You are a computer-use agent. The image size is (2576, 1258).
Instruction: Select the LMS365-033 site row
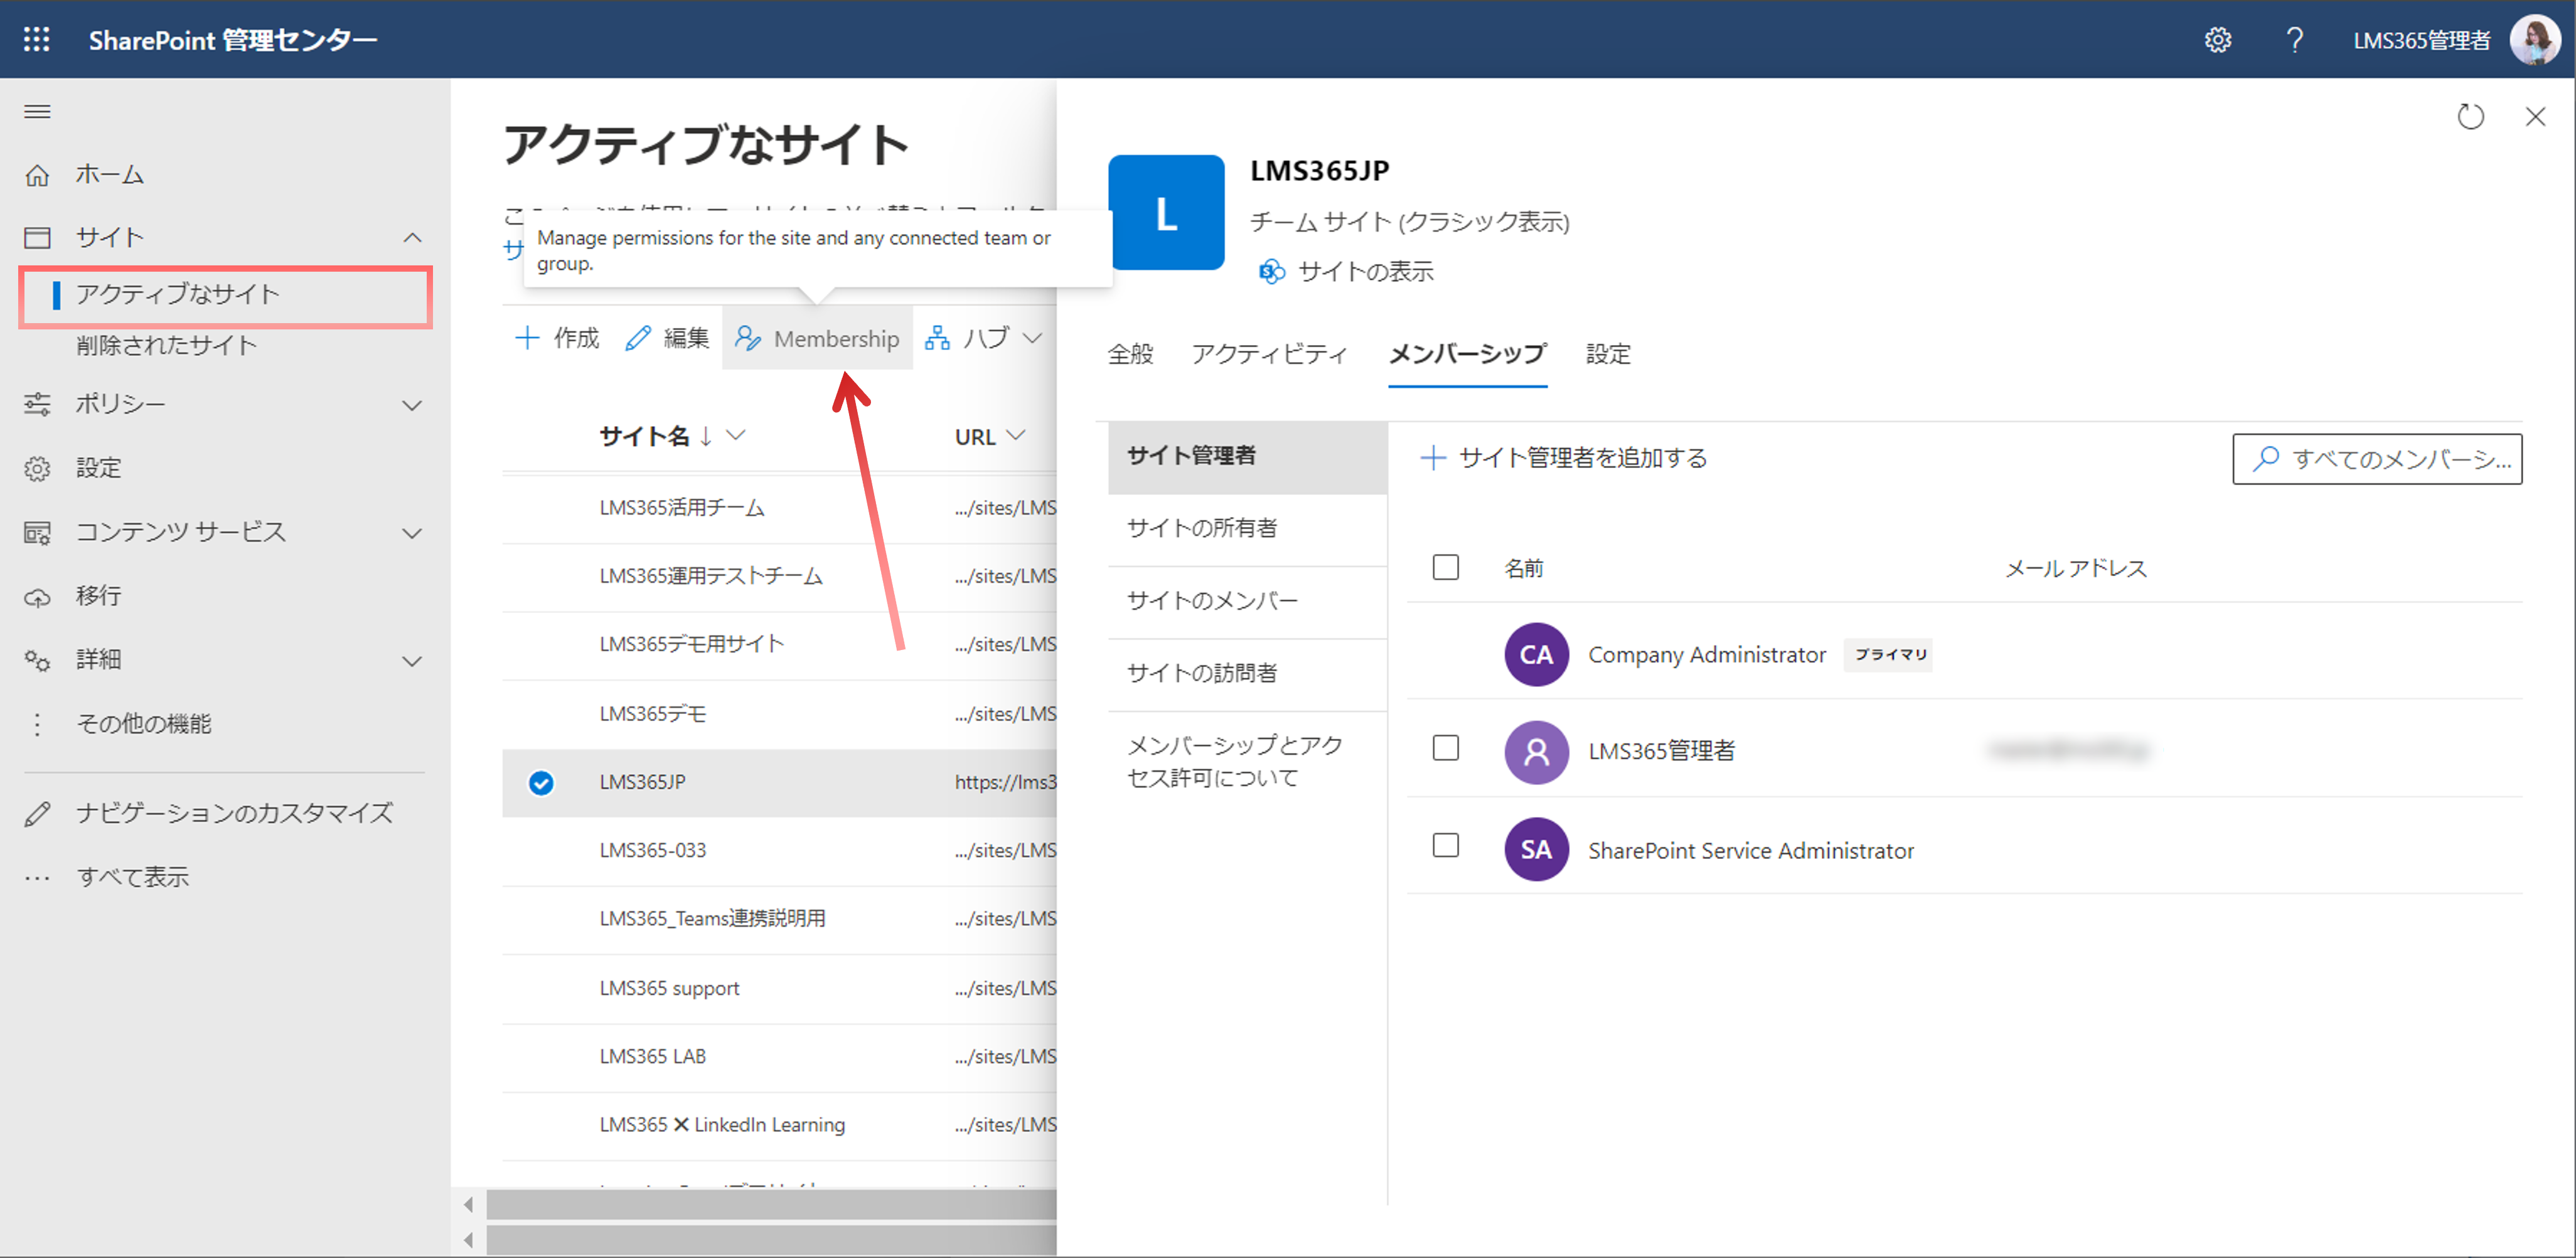(x=779, y=851)
